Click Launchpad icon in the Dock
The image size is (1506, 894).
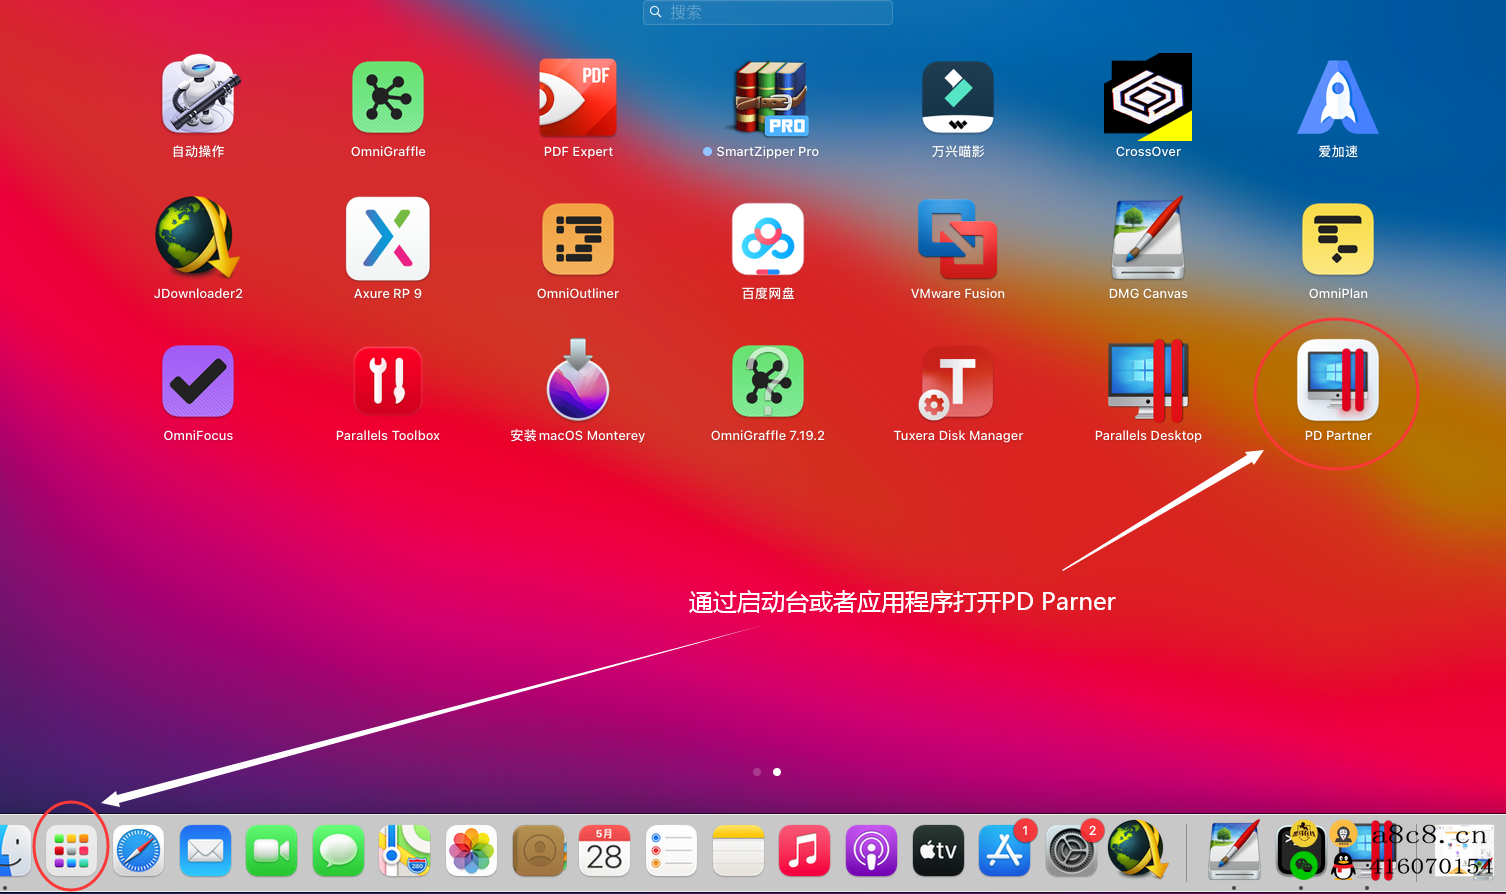click(x=71, y=850)
